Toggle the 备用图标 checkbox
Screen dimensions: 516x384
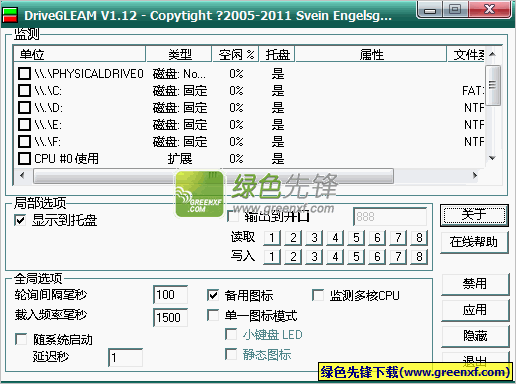[x=213, y=295]
